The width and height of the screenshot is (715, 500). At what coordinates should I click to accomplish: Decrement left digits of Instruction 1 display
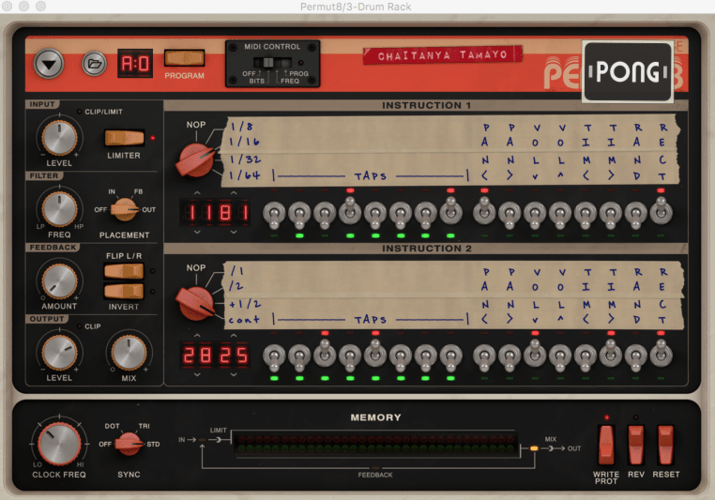(197, 232)
